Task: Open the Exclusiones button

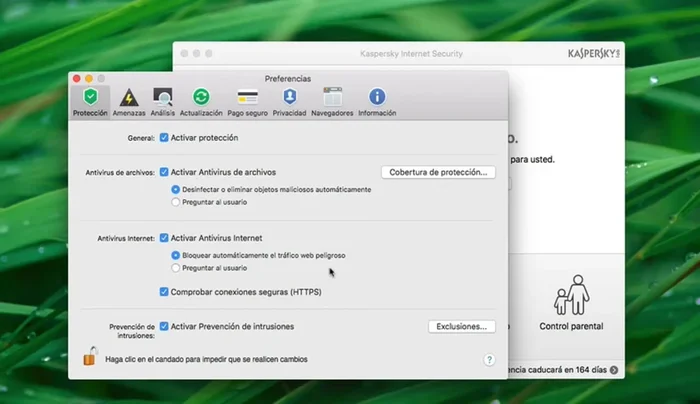Action: pos(461,326)
